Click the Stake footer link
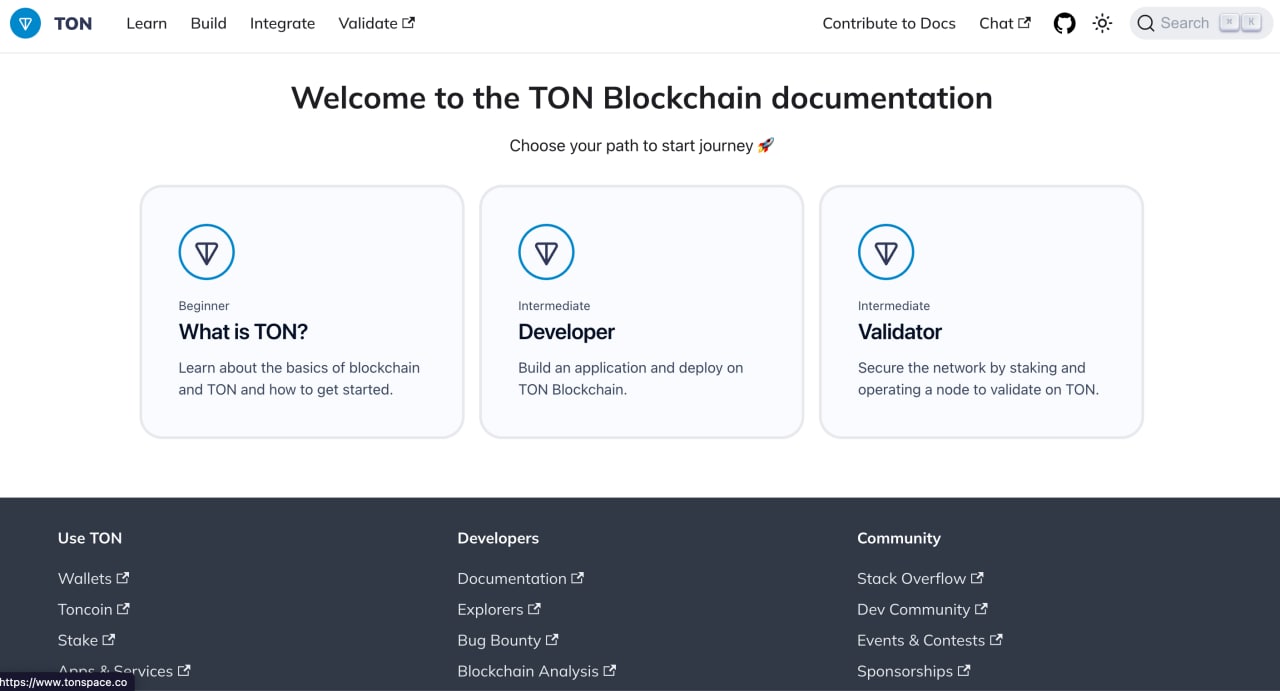This screenshot has height=691, width=1280. 86,640
